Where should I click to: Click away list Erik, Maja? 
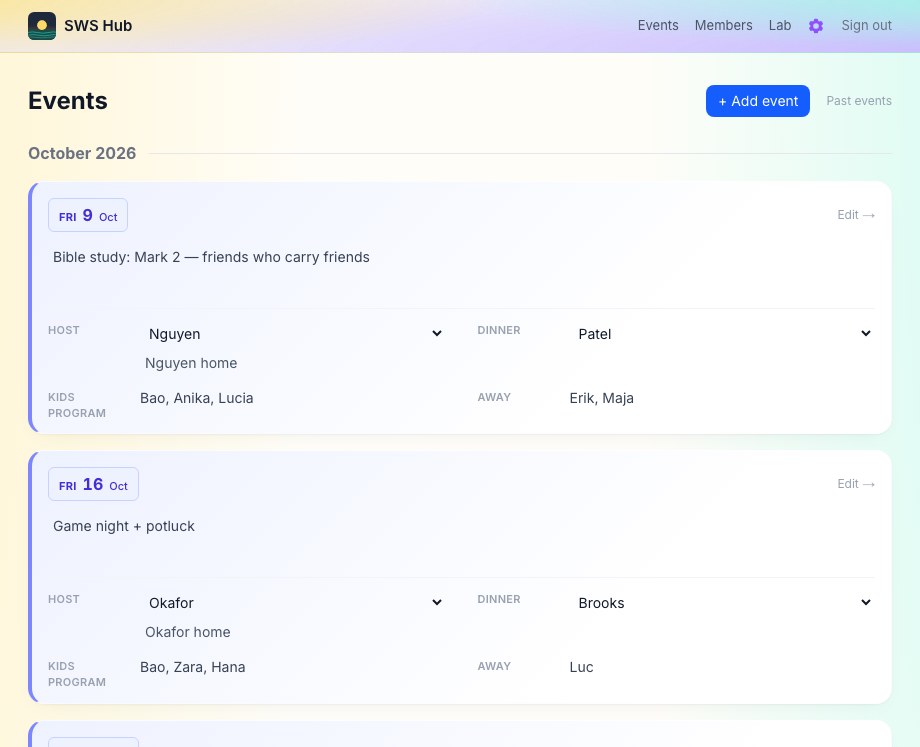(x=601, y=398)
